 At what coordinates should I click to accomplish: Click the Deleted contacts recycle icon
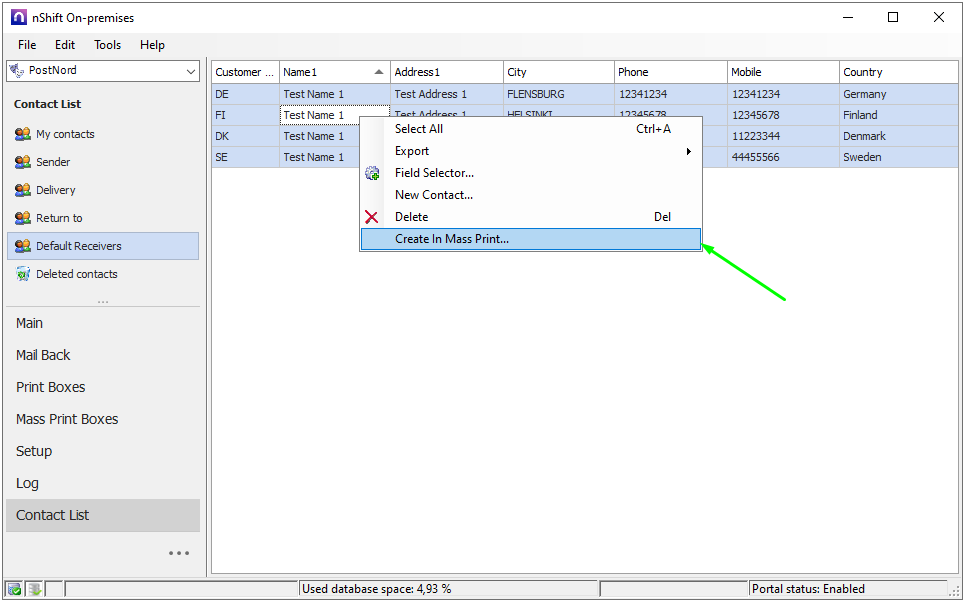22,274
